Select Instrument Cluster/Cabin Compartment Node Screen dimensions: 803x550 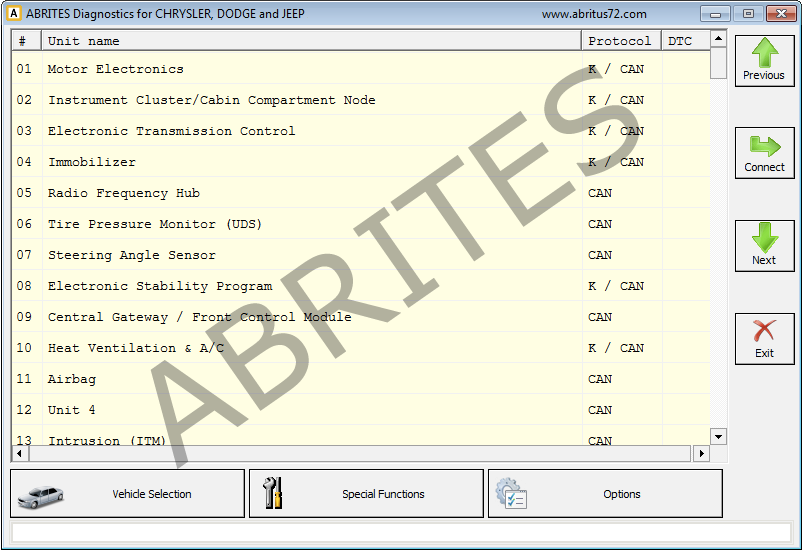click(x=361, y=100)
